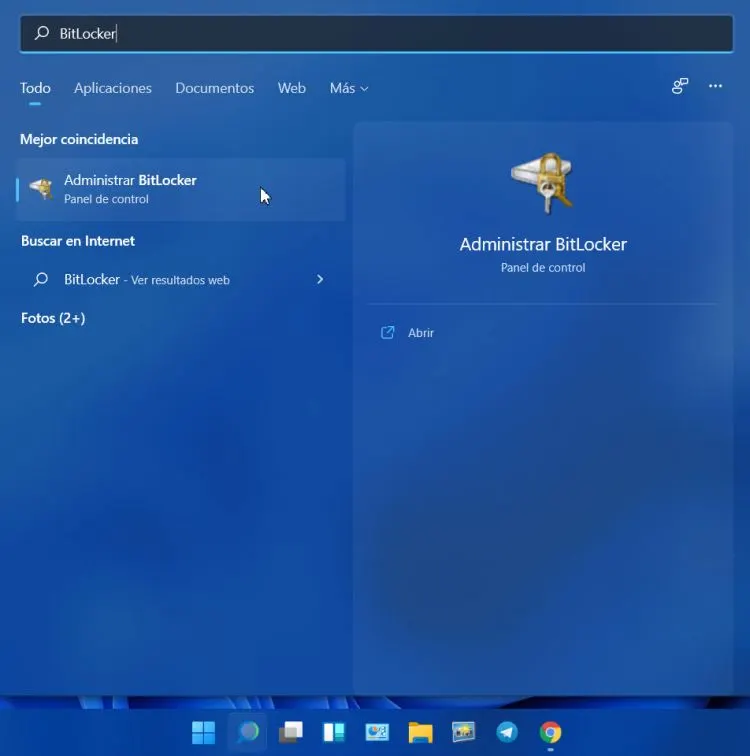Click the Abrir open-external icon
750x756 pixels.
point(388,332)
